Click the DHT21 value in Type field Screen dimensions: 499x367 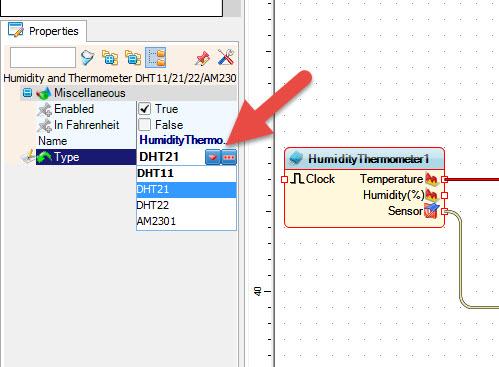click(159, 157)
